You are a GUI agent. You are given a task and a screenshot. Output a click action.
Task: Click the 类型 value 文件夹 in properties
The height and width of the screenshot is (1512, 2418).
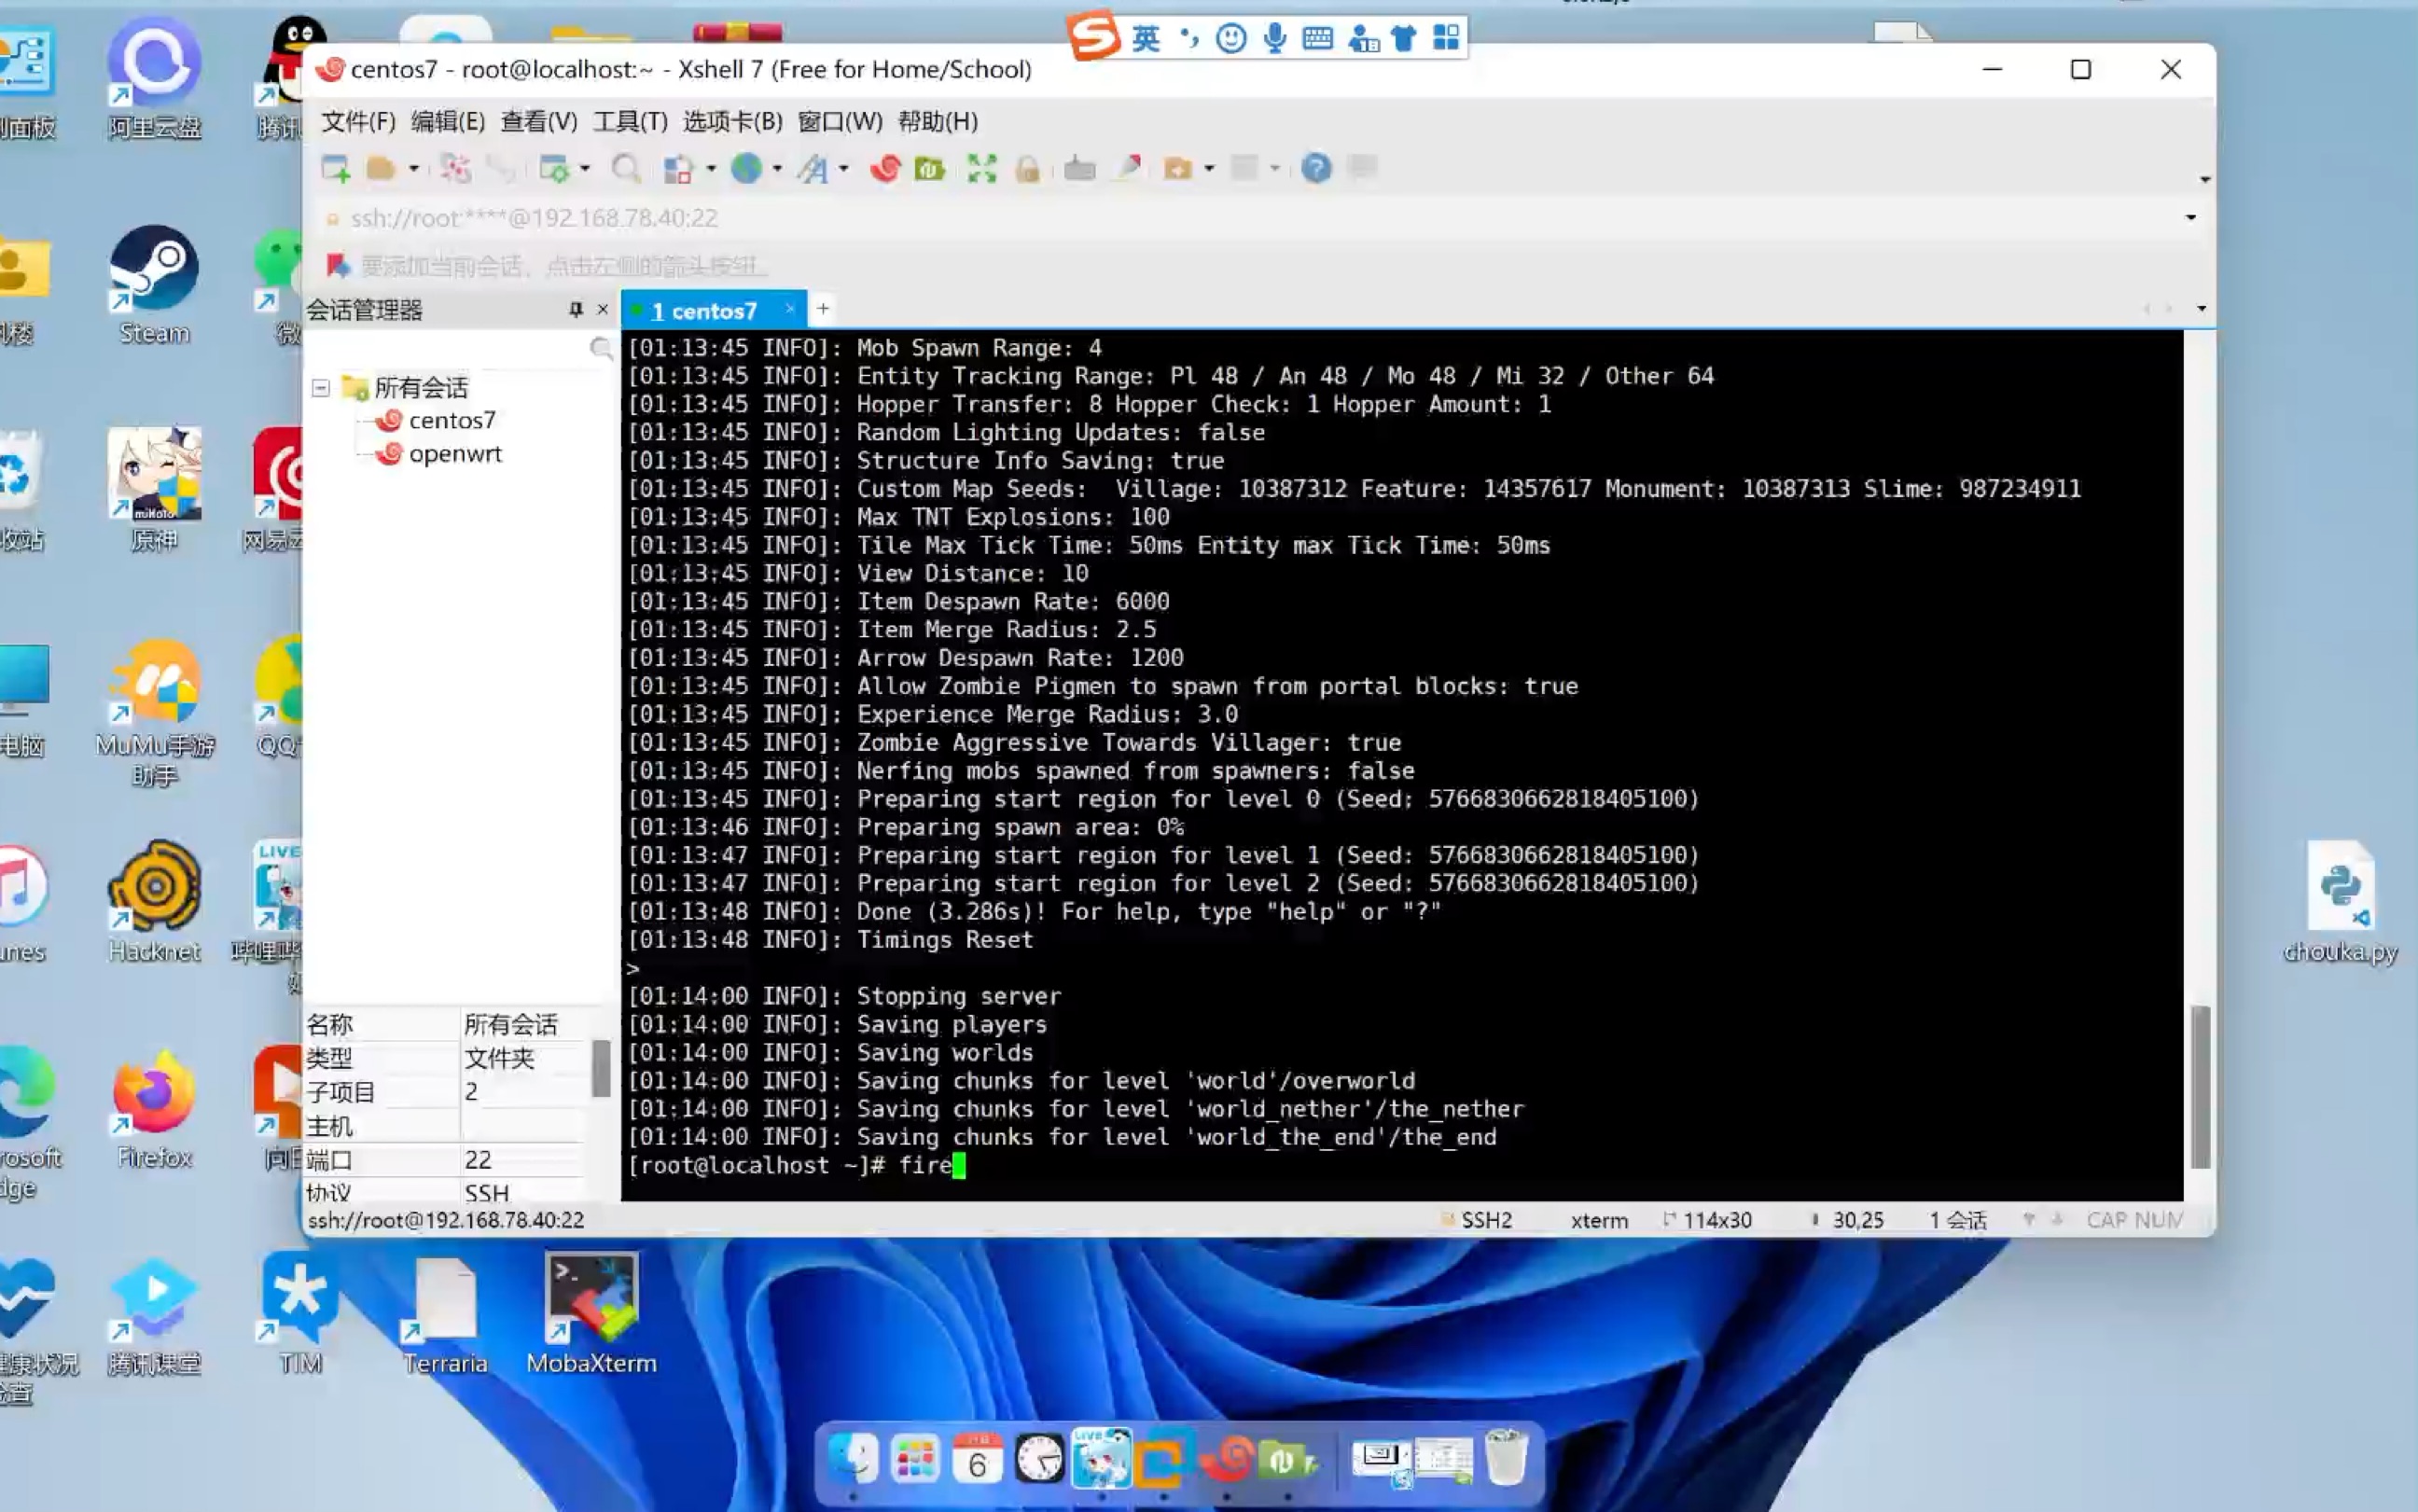499,1058
